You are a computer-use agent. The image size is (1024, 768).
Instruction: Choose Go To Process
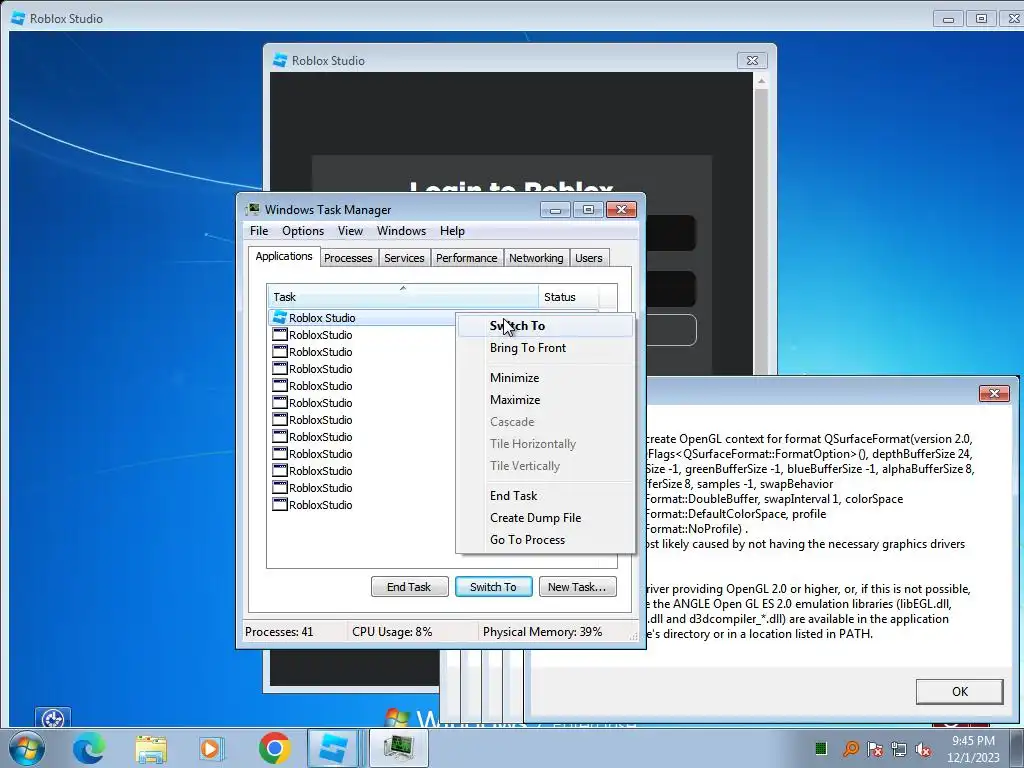point(545,540)
